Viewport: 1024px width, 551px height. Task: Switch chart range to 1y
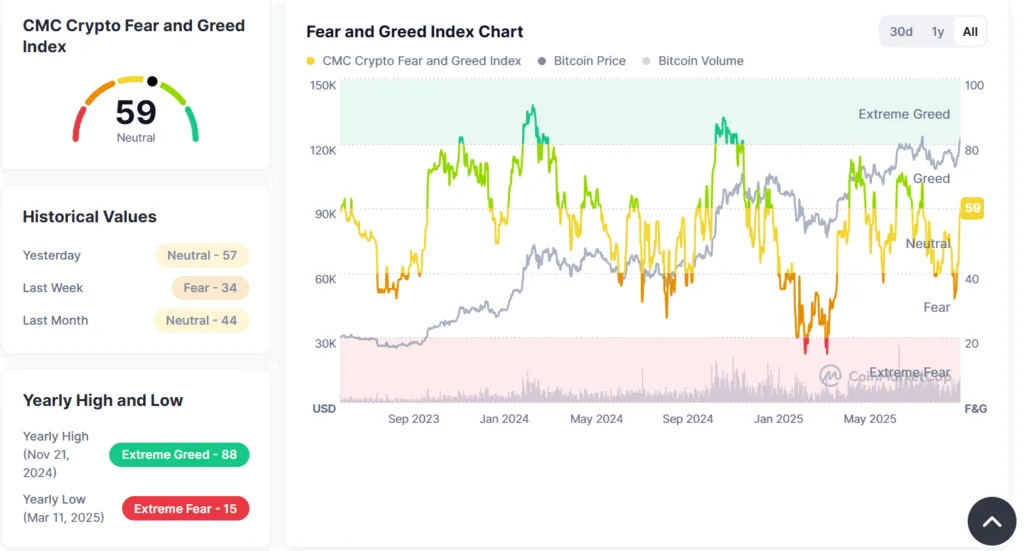coord(938,32)
